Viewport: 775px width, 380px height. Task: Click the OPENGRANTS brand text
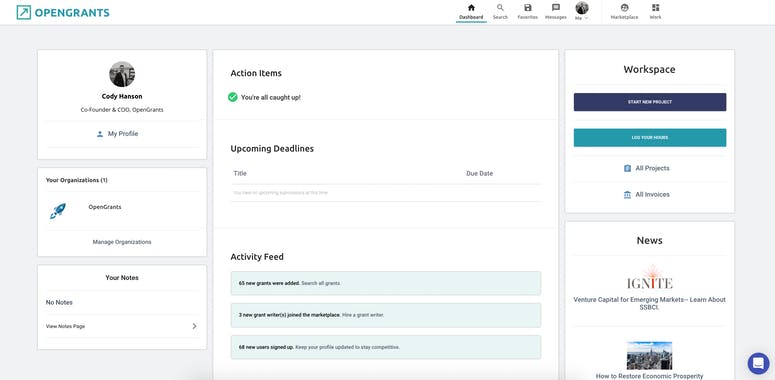pos(72,13)
